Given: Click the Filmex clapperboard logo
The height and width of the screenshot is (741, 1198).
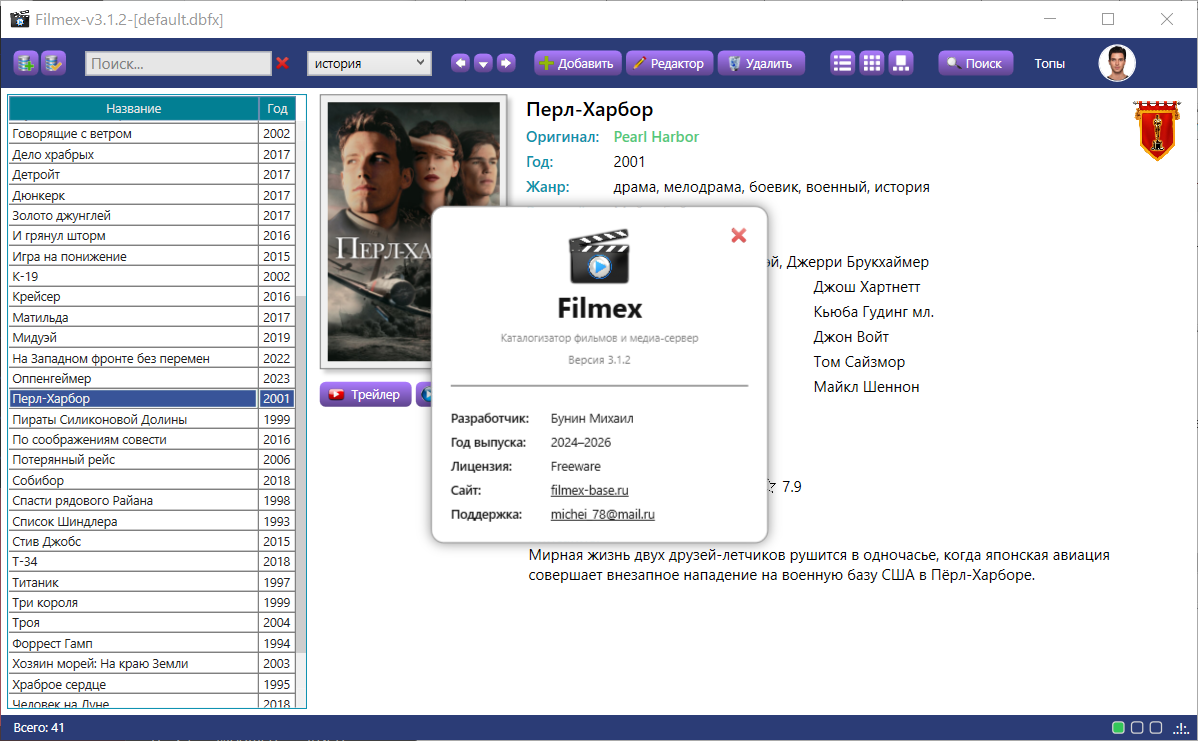Looking at the screenshot, I should [599, 256].
